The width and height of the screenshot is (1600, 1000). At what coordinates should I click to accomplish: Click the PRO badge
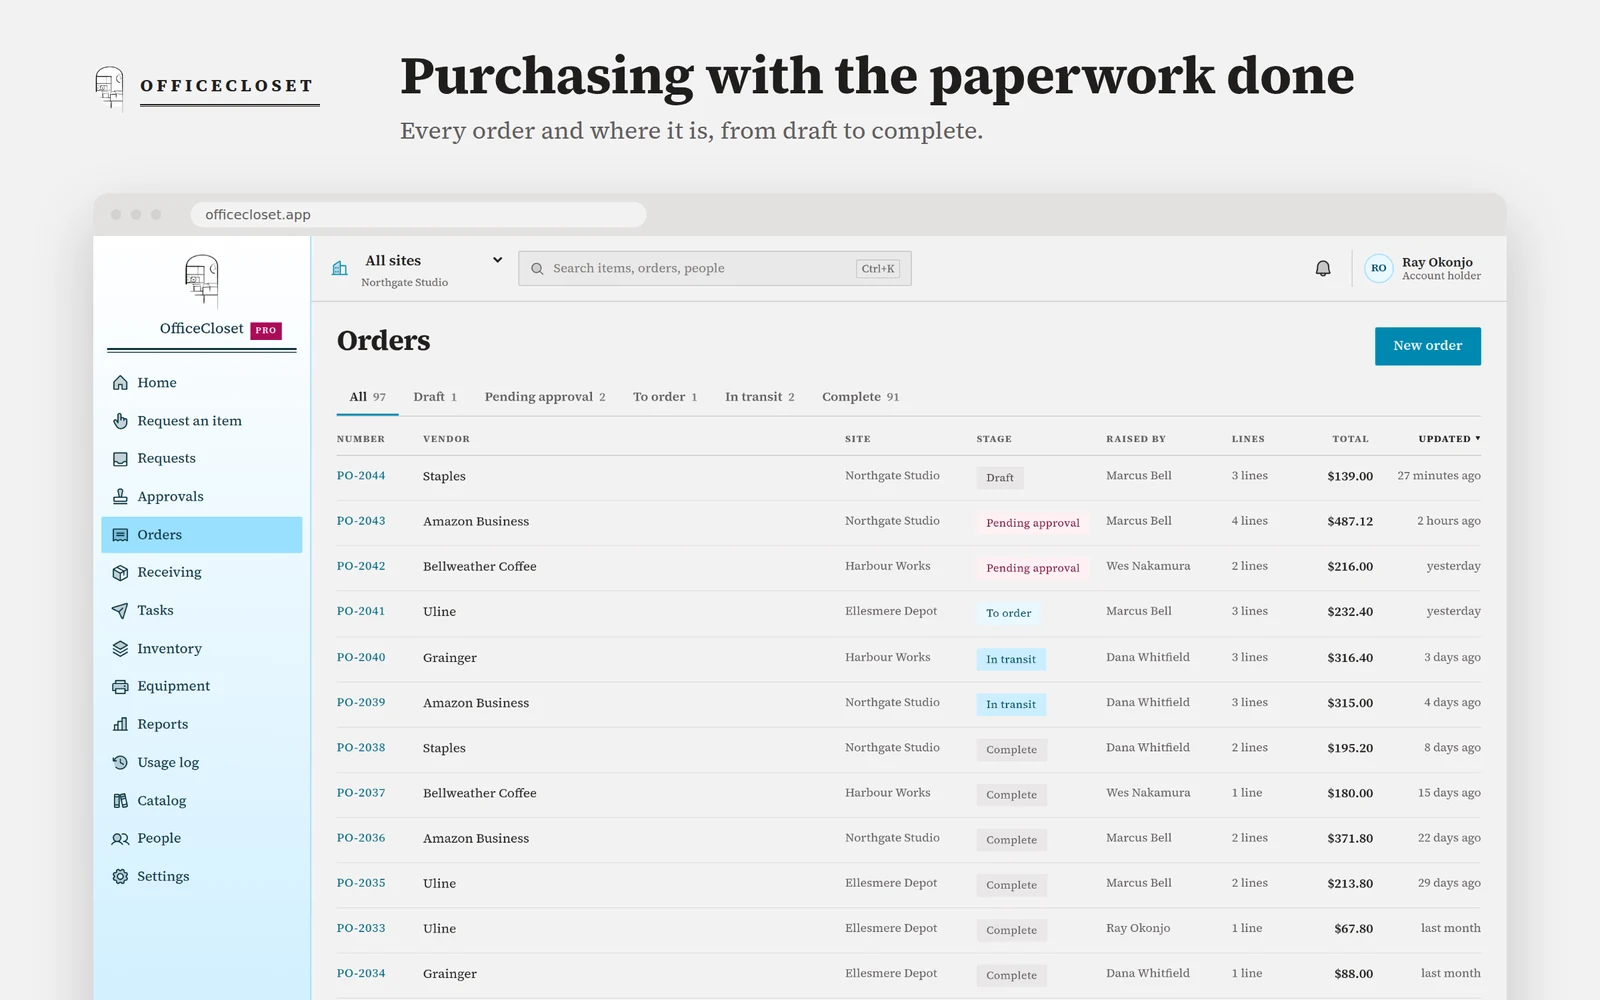(x=266, y=330)
